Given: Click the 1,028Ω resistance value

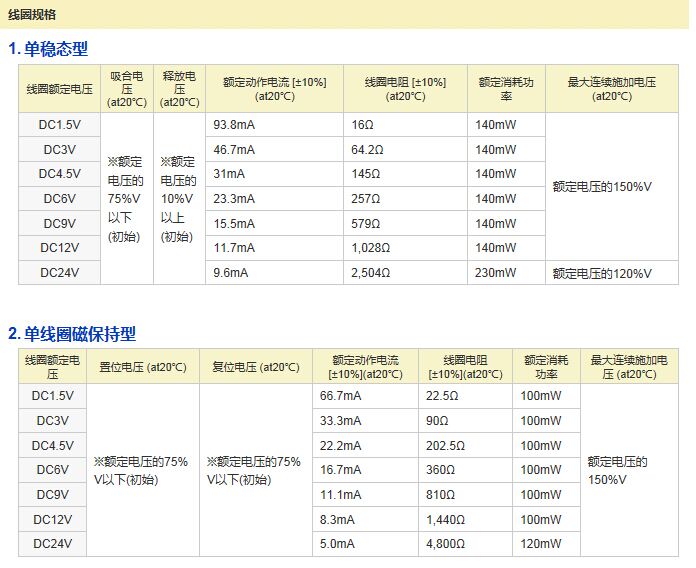Looking at the screenshot, I should tap(370, 248).
